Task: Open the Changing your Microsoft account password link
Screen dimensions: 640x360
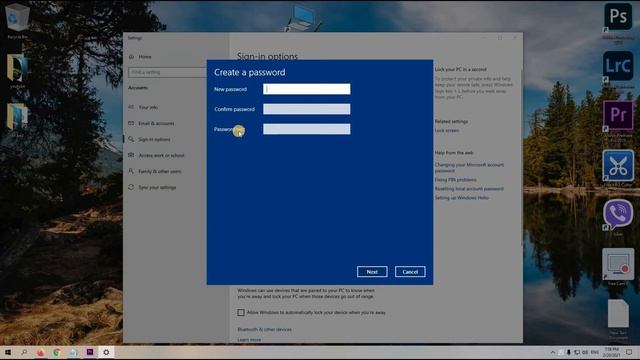Action: coord(469,168)
